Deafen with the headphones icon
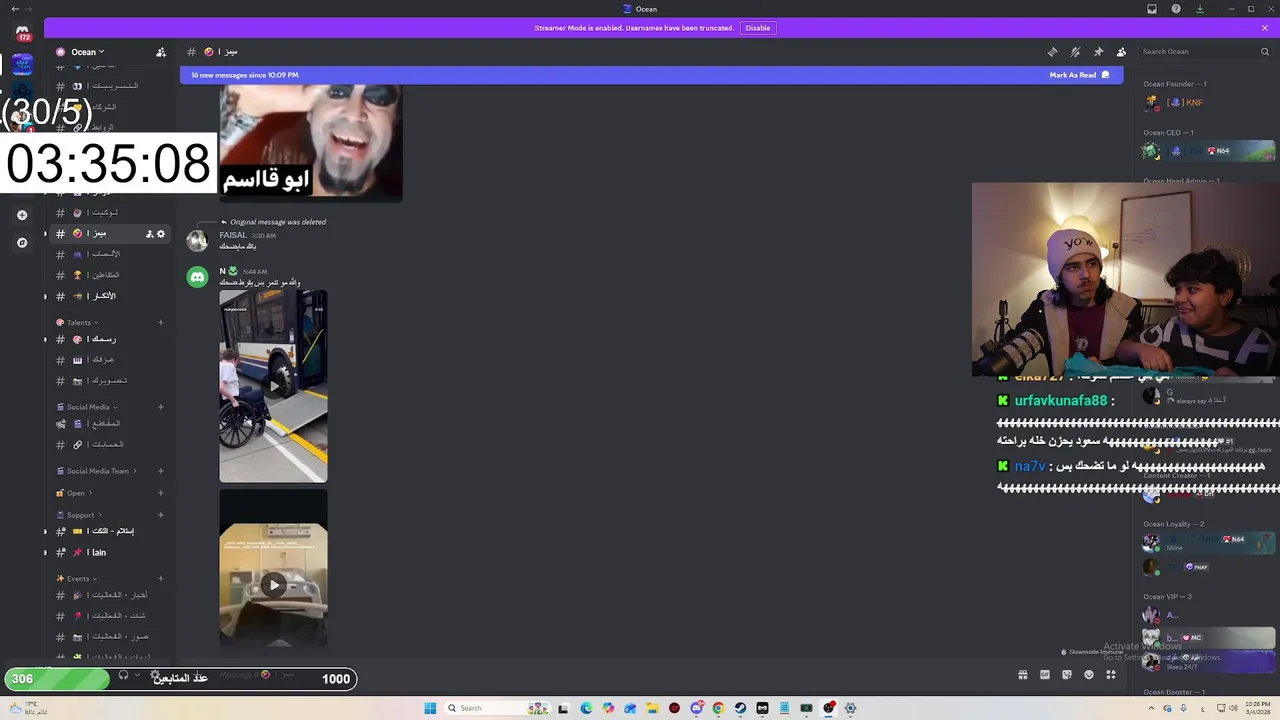 click(123, 675)
